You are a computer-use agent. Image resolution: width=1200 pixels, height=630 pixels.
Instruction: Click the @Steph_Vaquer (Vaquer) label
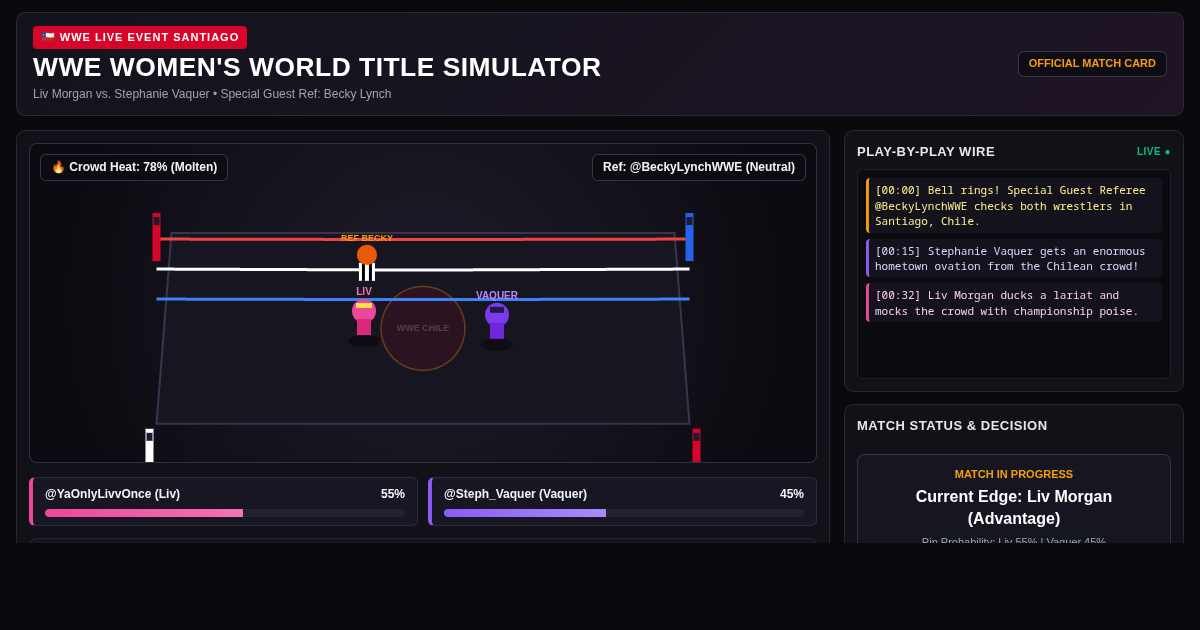click(515, 494)
